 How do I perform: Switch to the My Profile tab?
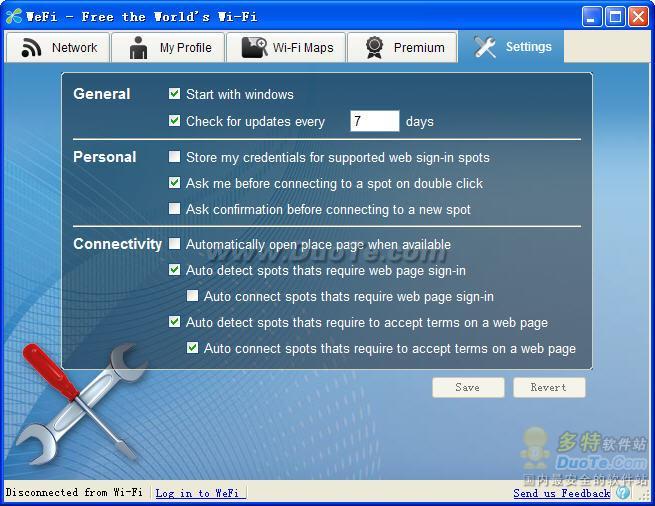(168, 47)
